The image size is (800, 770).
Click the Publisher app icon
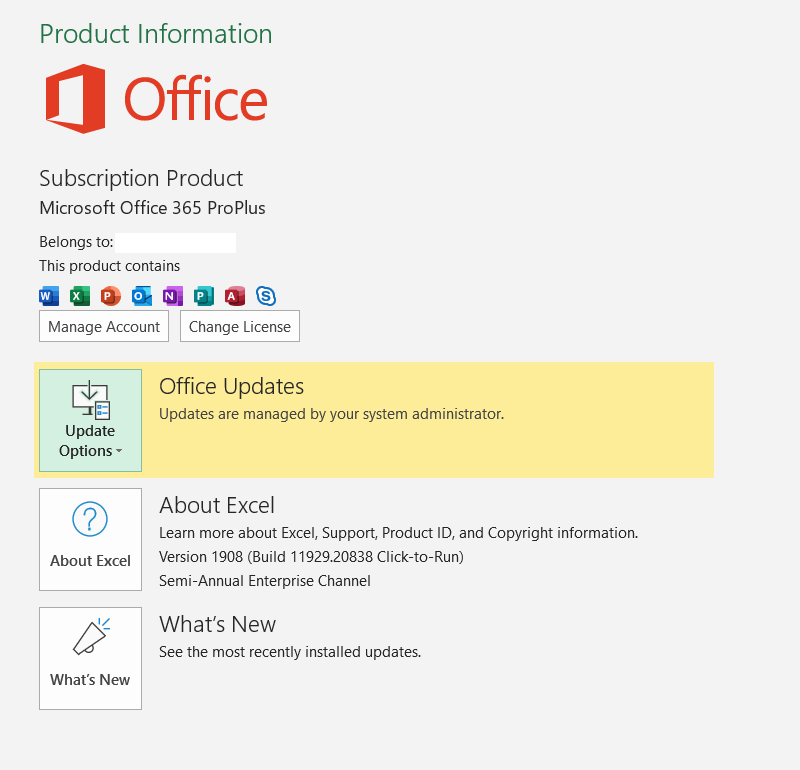(204, 296)
